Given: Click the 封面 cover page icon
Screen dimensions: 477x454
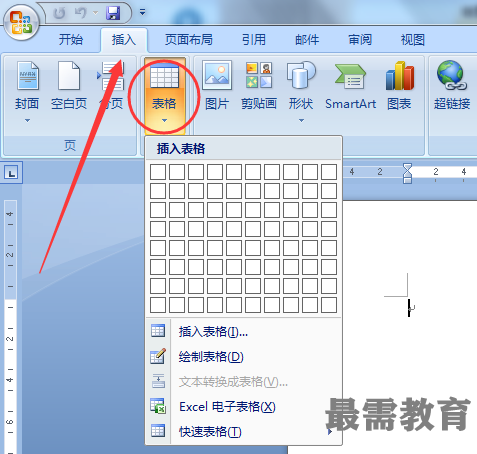Looking at the screenshot, I should pyautogui.click(x=28, y=76).
